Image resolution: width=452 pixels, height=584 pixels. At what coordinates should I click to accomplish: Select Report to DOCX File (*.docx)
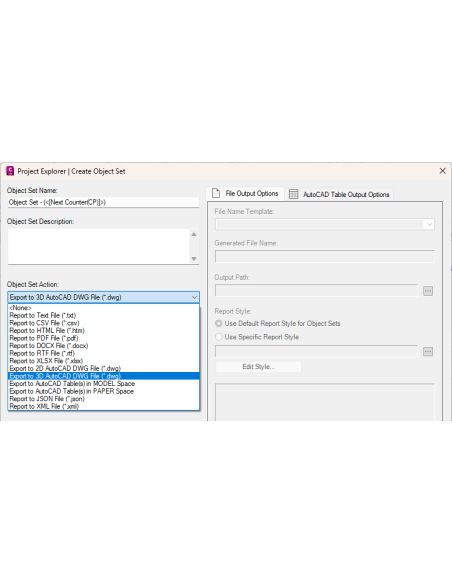click(x=104, y=346)
